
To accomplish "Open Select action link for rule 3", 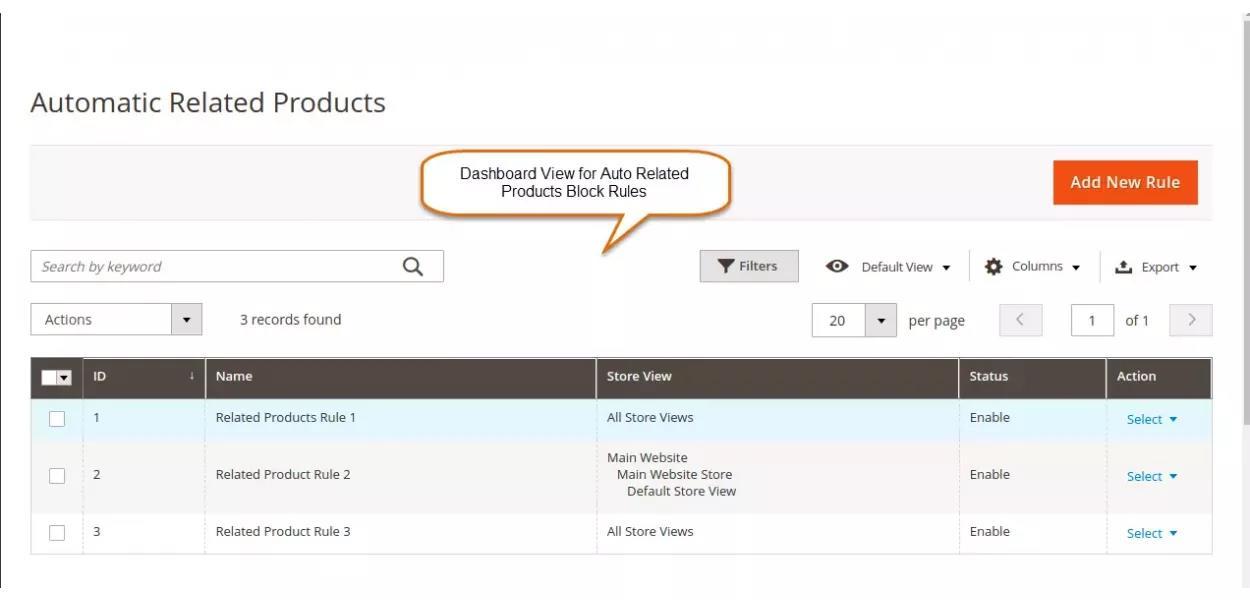I will (x=1151, y=533).
